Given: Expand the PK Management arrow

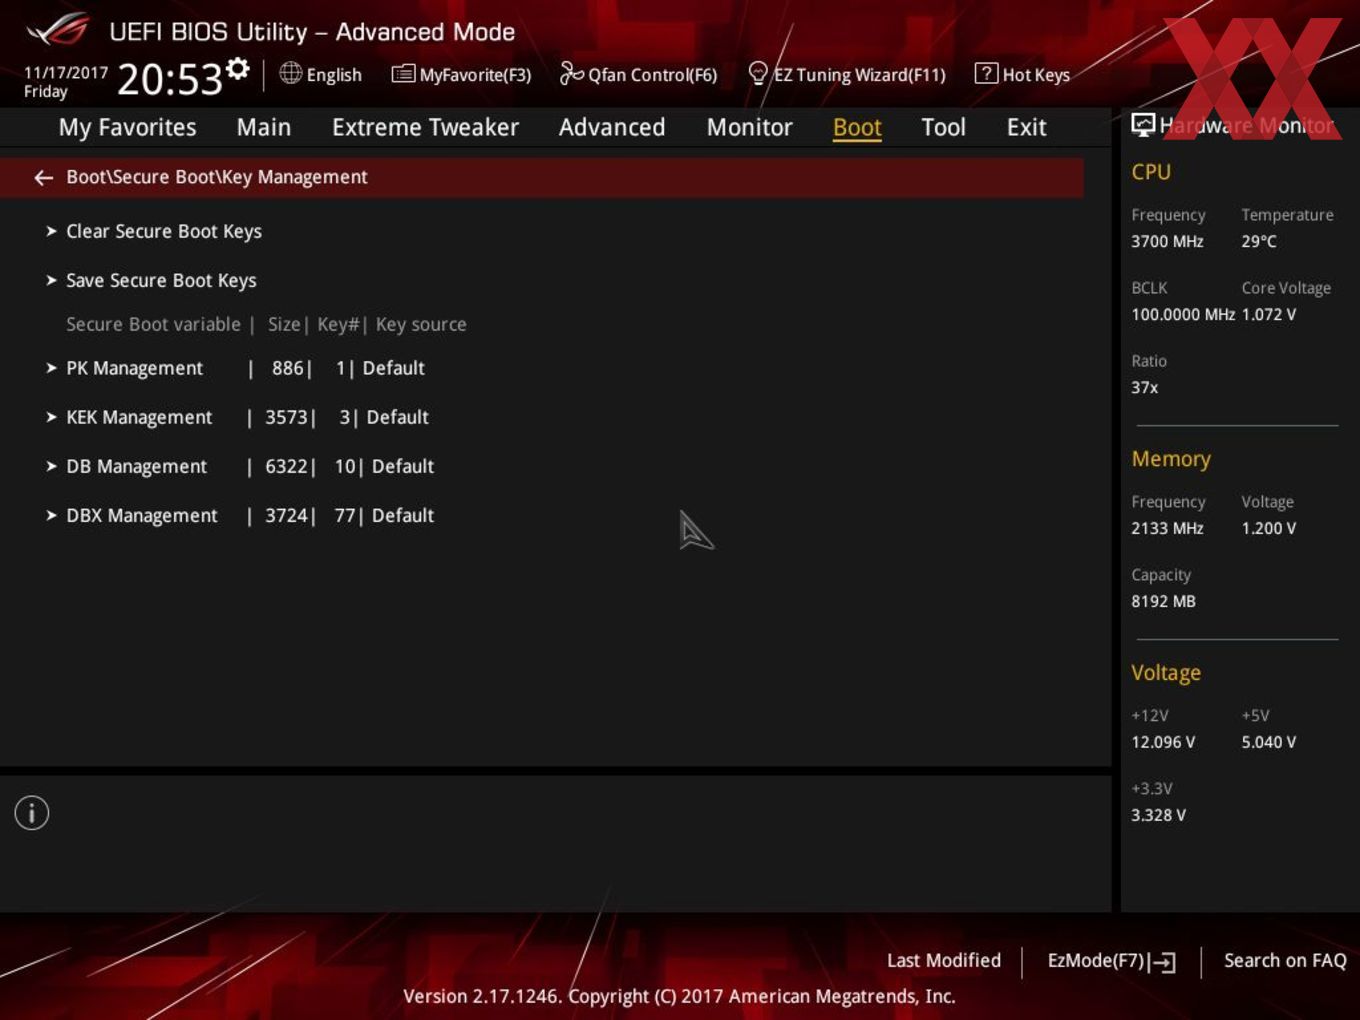Looking at the screenshot, I should pos(51,368).
